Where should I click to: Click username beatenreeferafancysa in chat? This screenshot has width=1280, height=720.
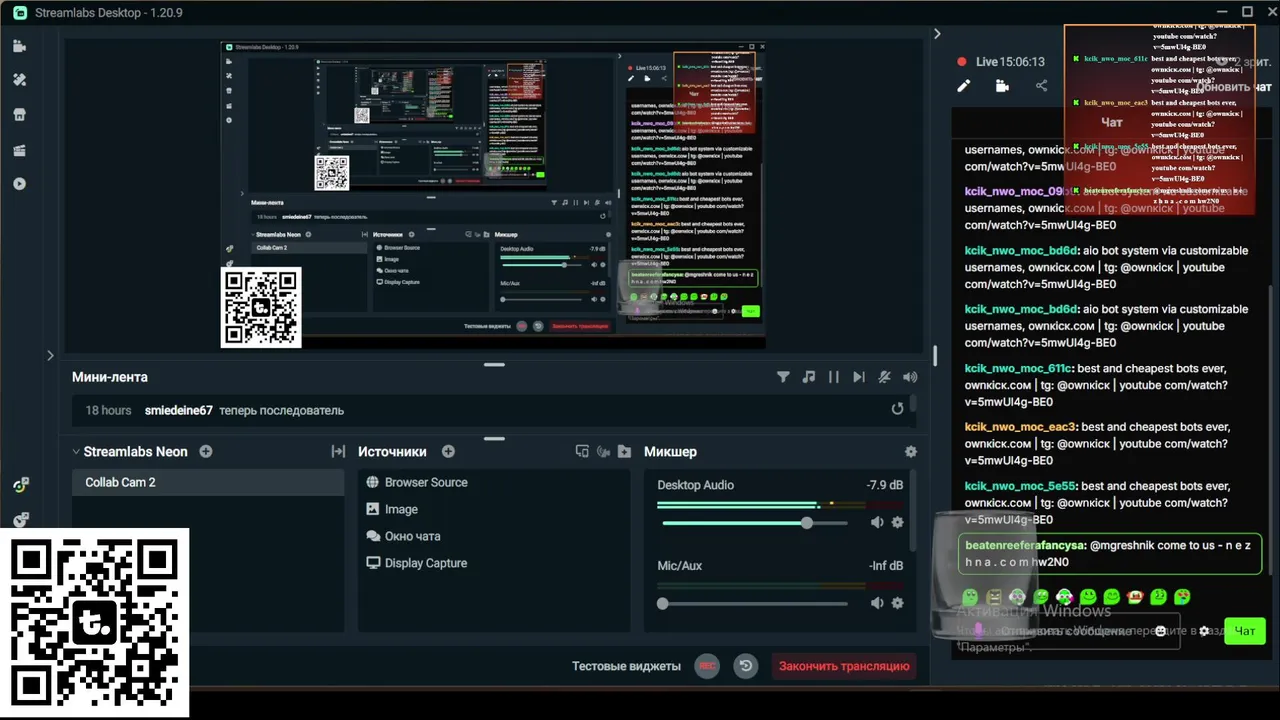point(1025,545)
